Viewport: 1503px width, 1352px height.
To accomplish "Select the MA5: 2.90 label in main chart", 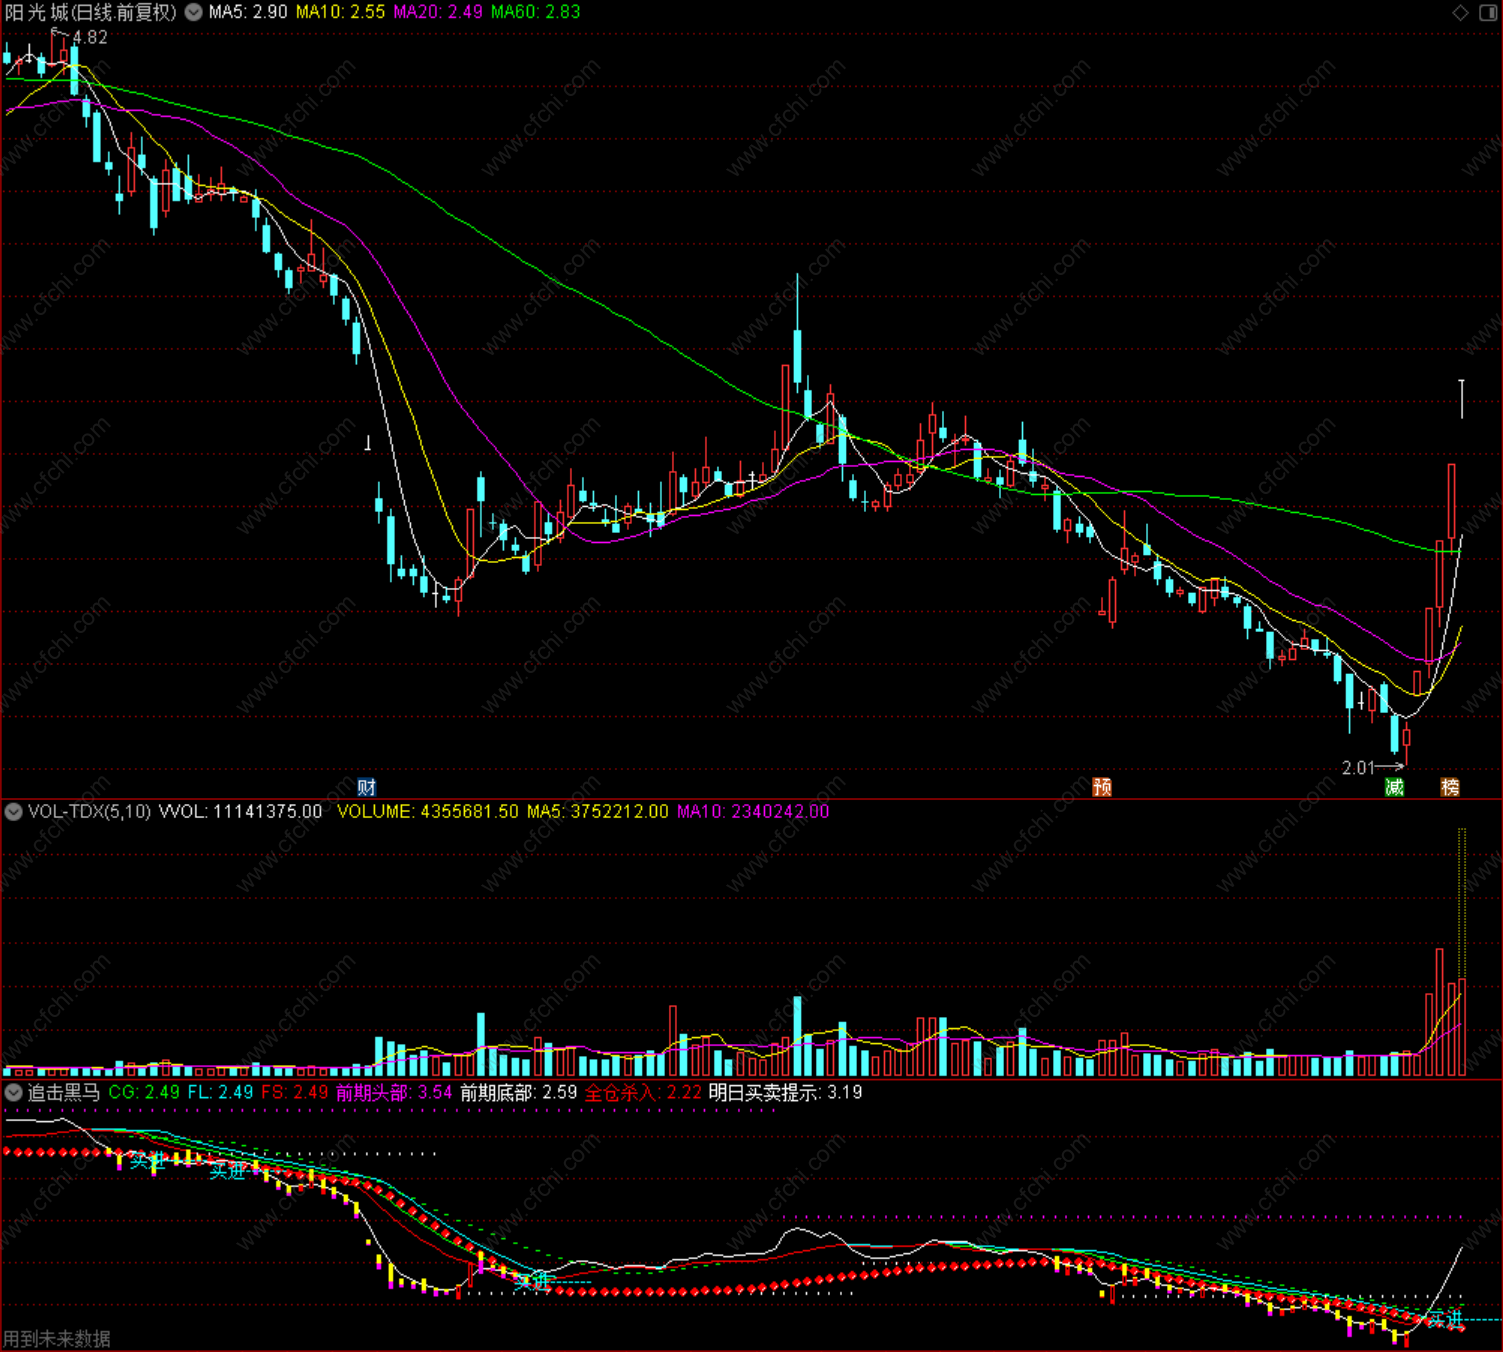I will [248, 12].
